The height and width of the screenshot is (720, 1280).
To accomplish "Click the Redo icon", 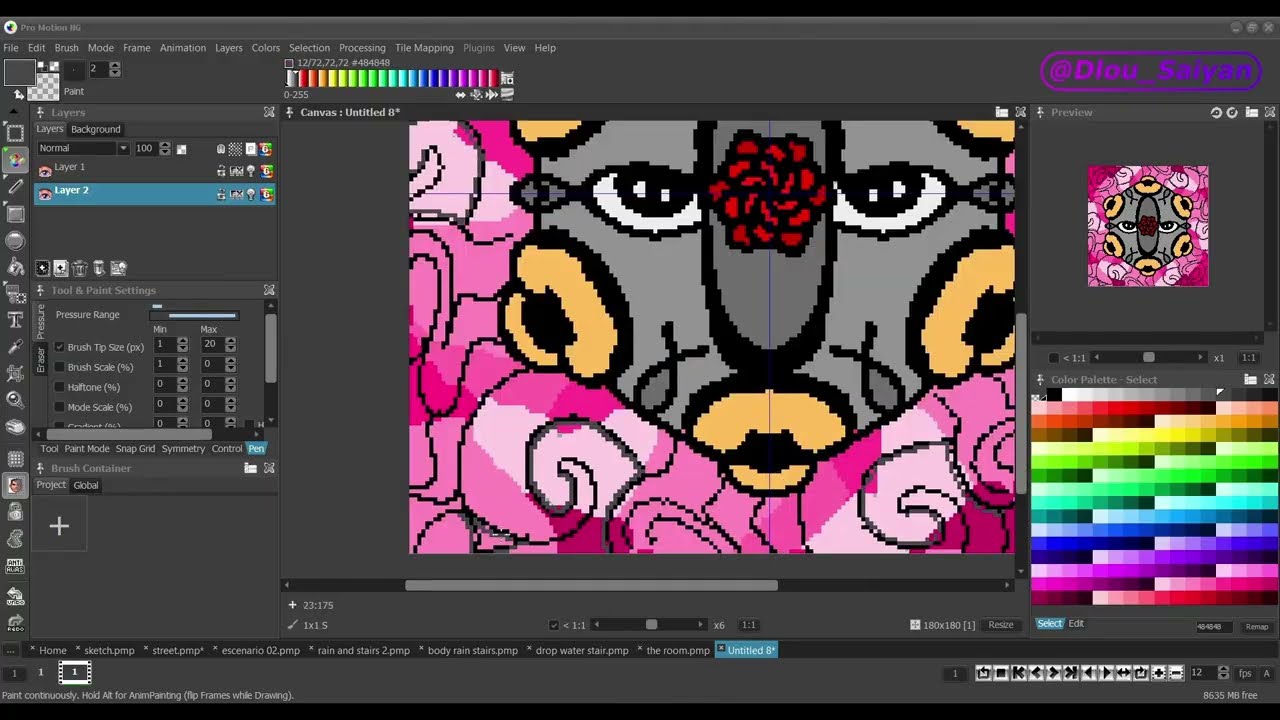I will (x=15, y=623).
